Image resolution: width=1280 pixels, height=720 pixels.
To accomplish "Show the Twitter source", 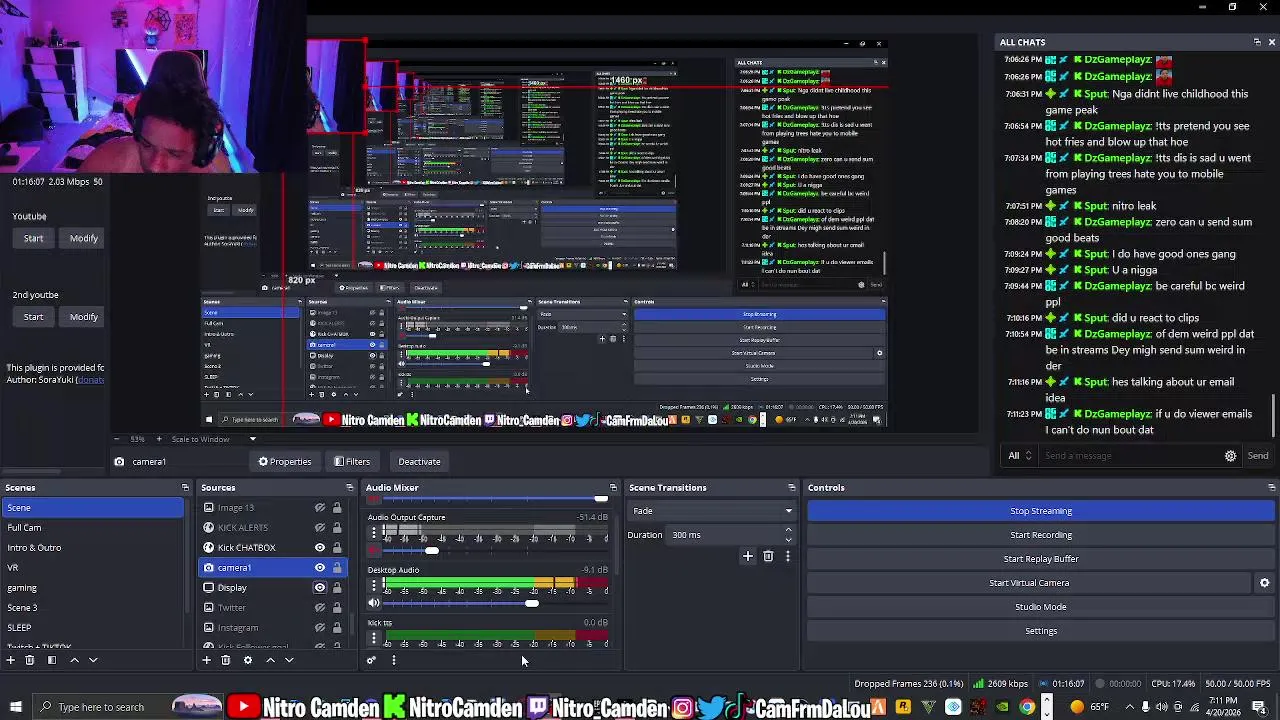I will point(320,608).
